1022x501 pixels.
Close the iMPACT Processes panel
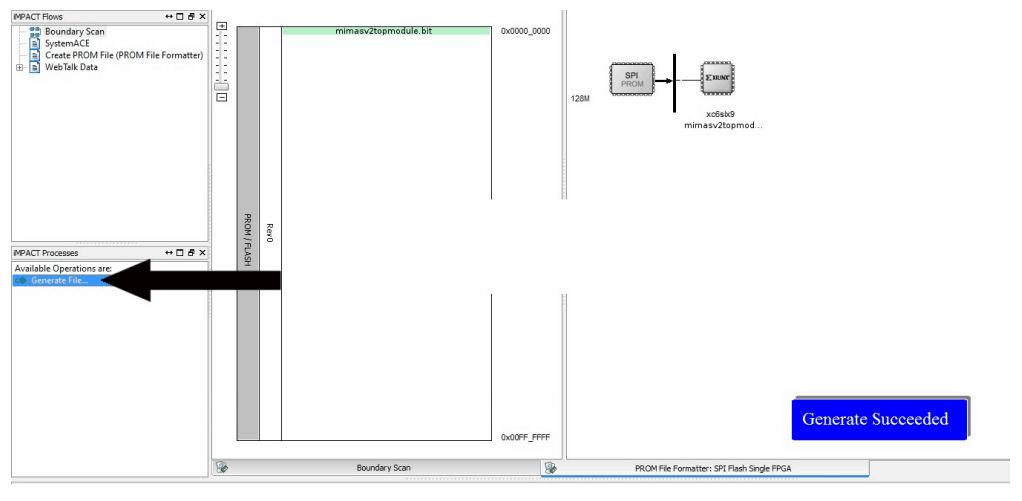click(x=202, y=253)
